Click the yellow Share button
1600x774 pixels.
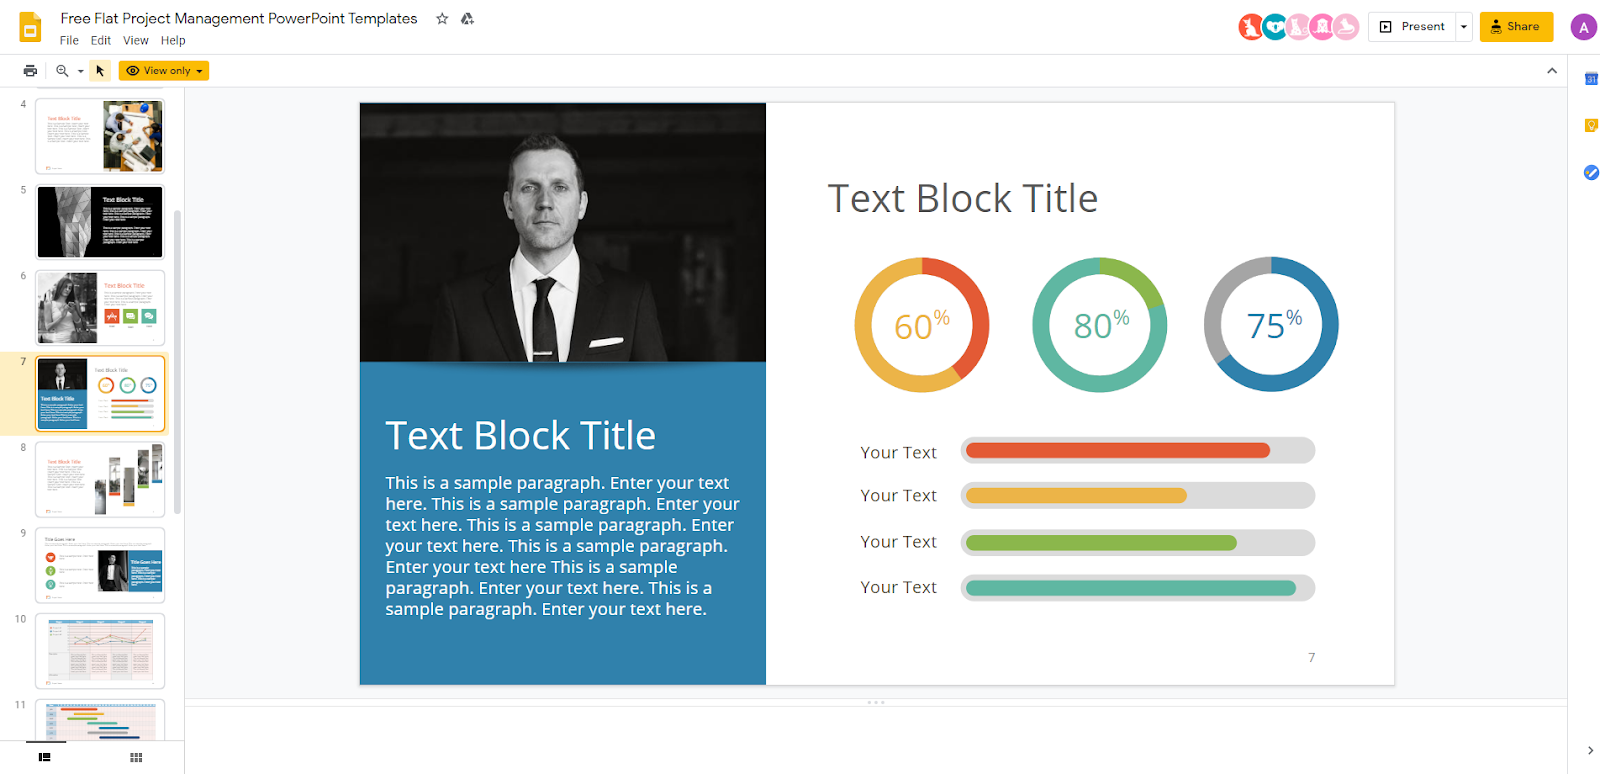1516,27
